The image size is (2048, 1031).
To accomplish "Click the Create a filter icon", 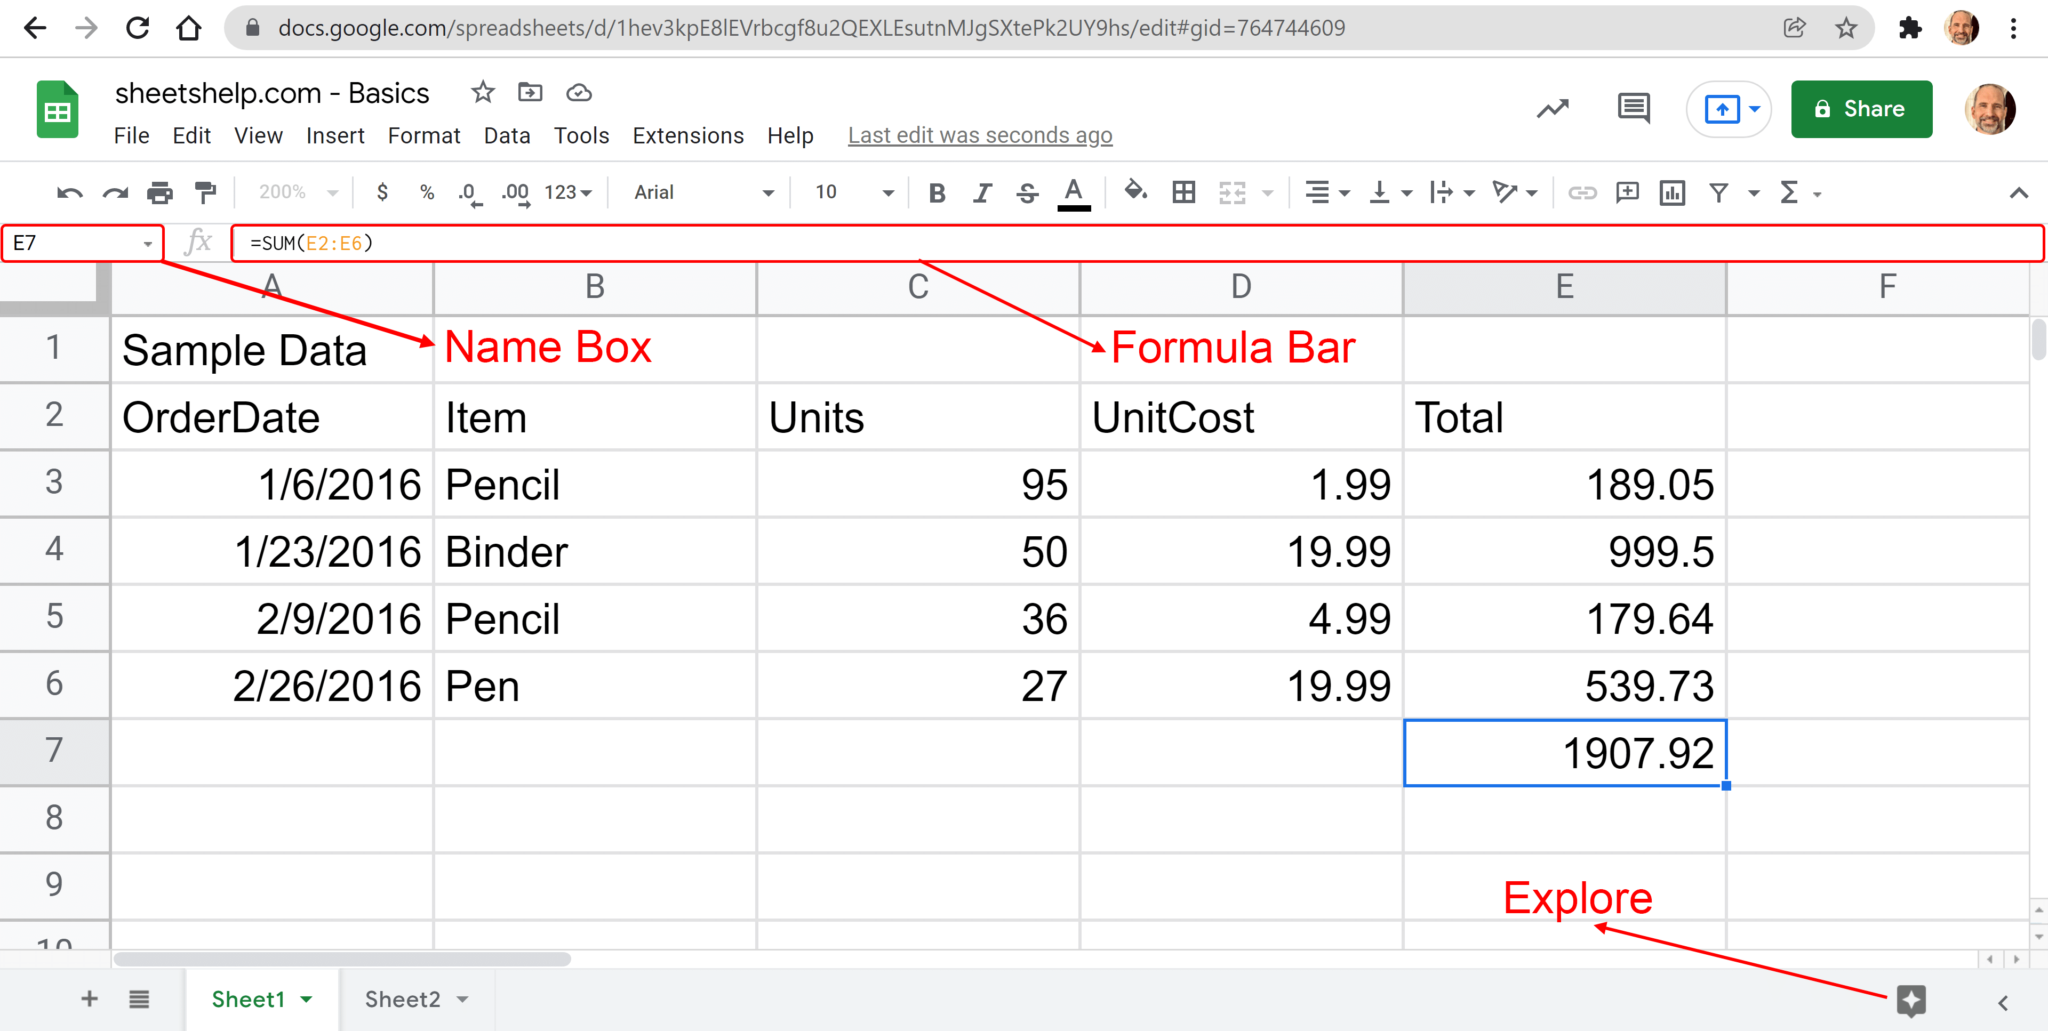I will 1719,192.
